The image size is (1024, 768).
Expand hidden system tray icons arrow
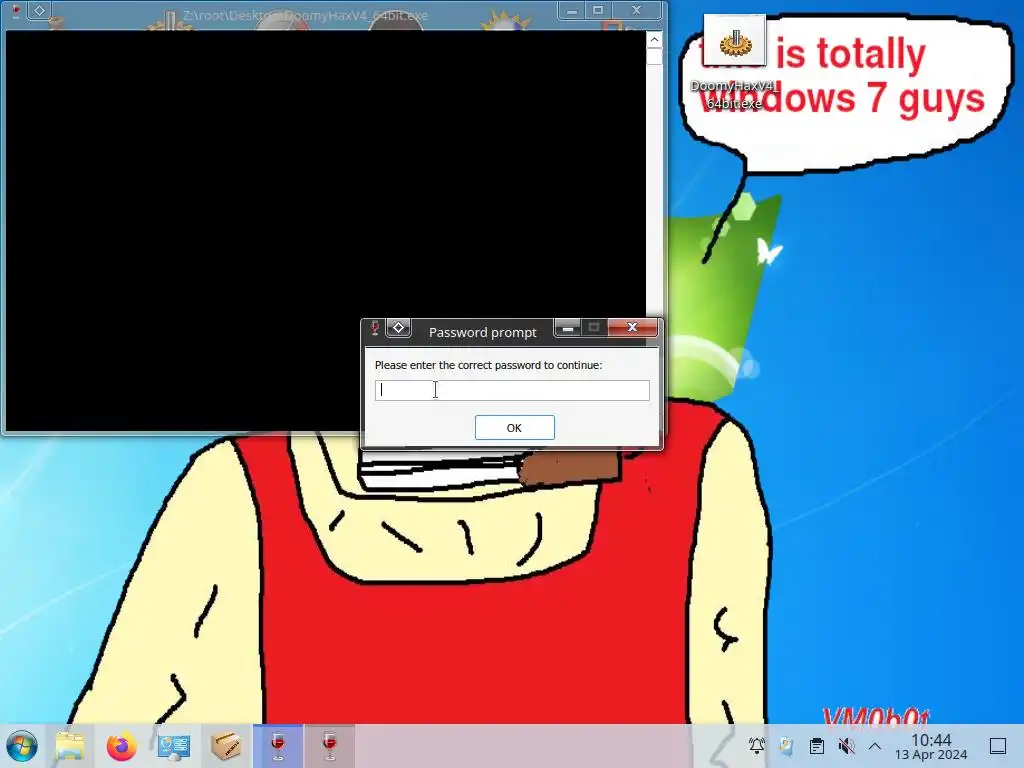point(875,746)
